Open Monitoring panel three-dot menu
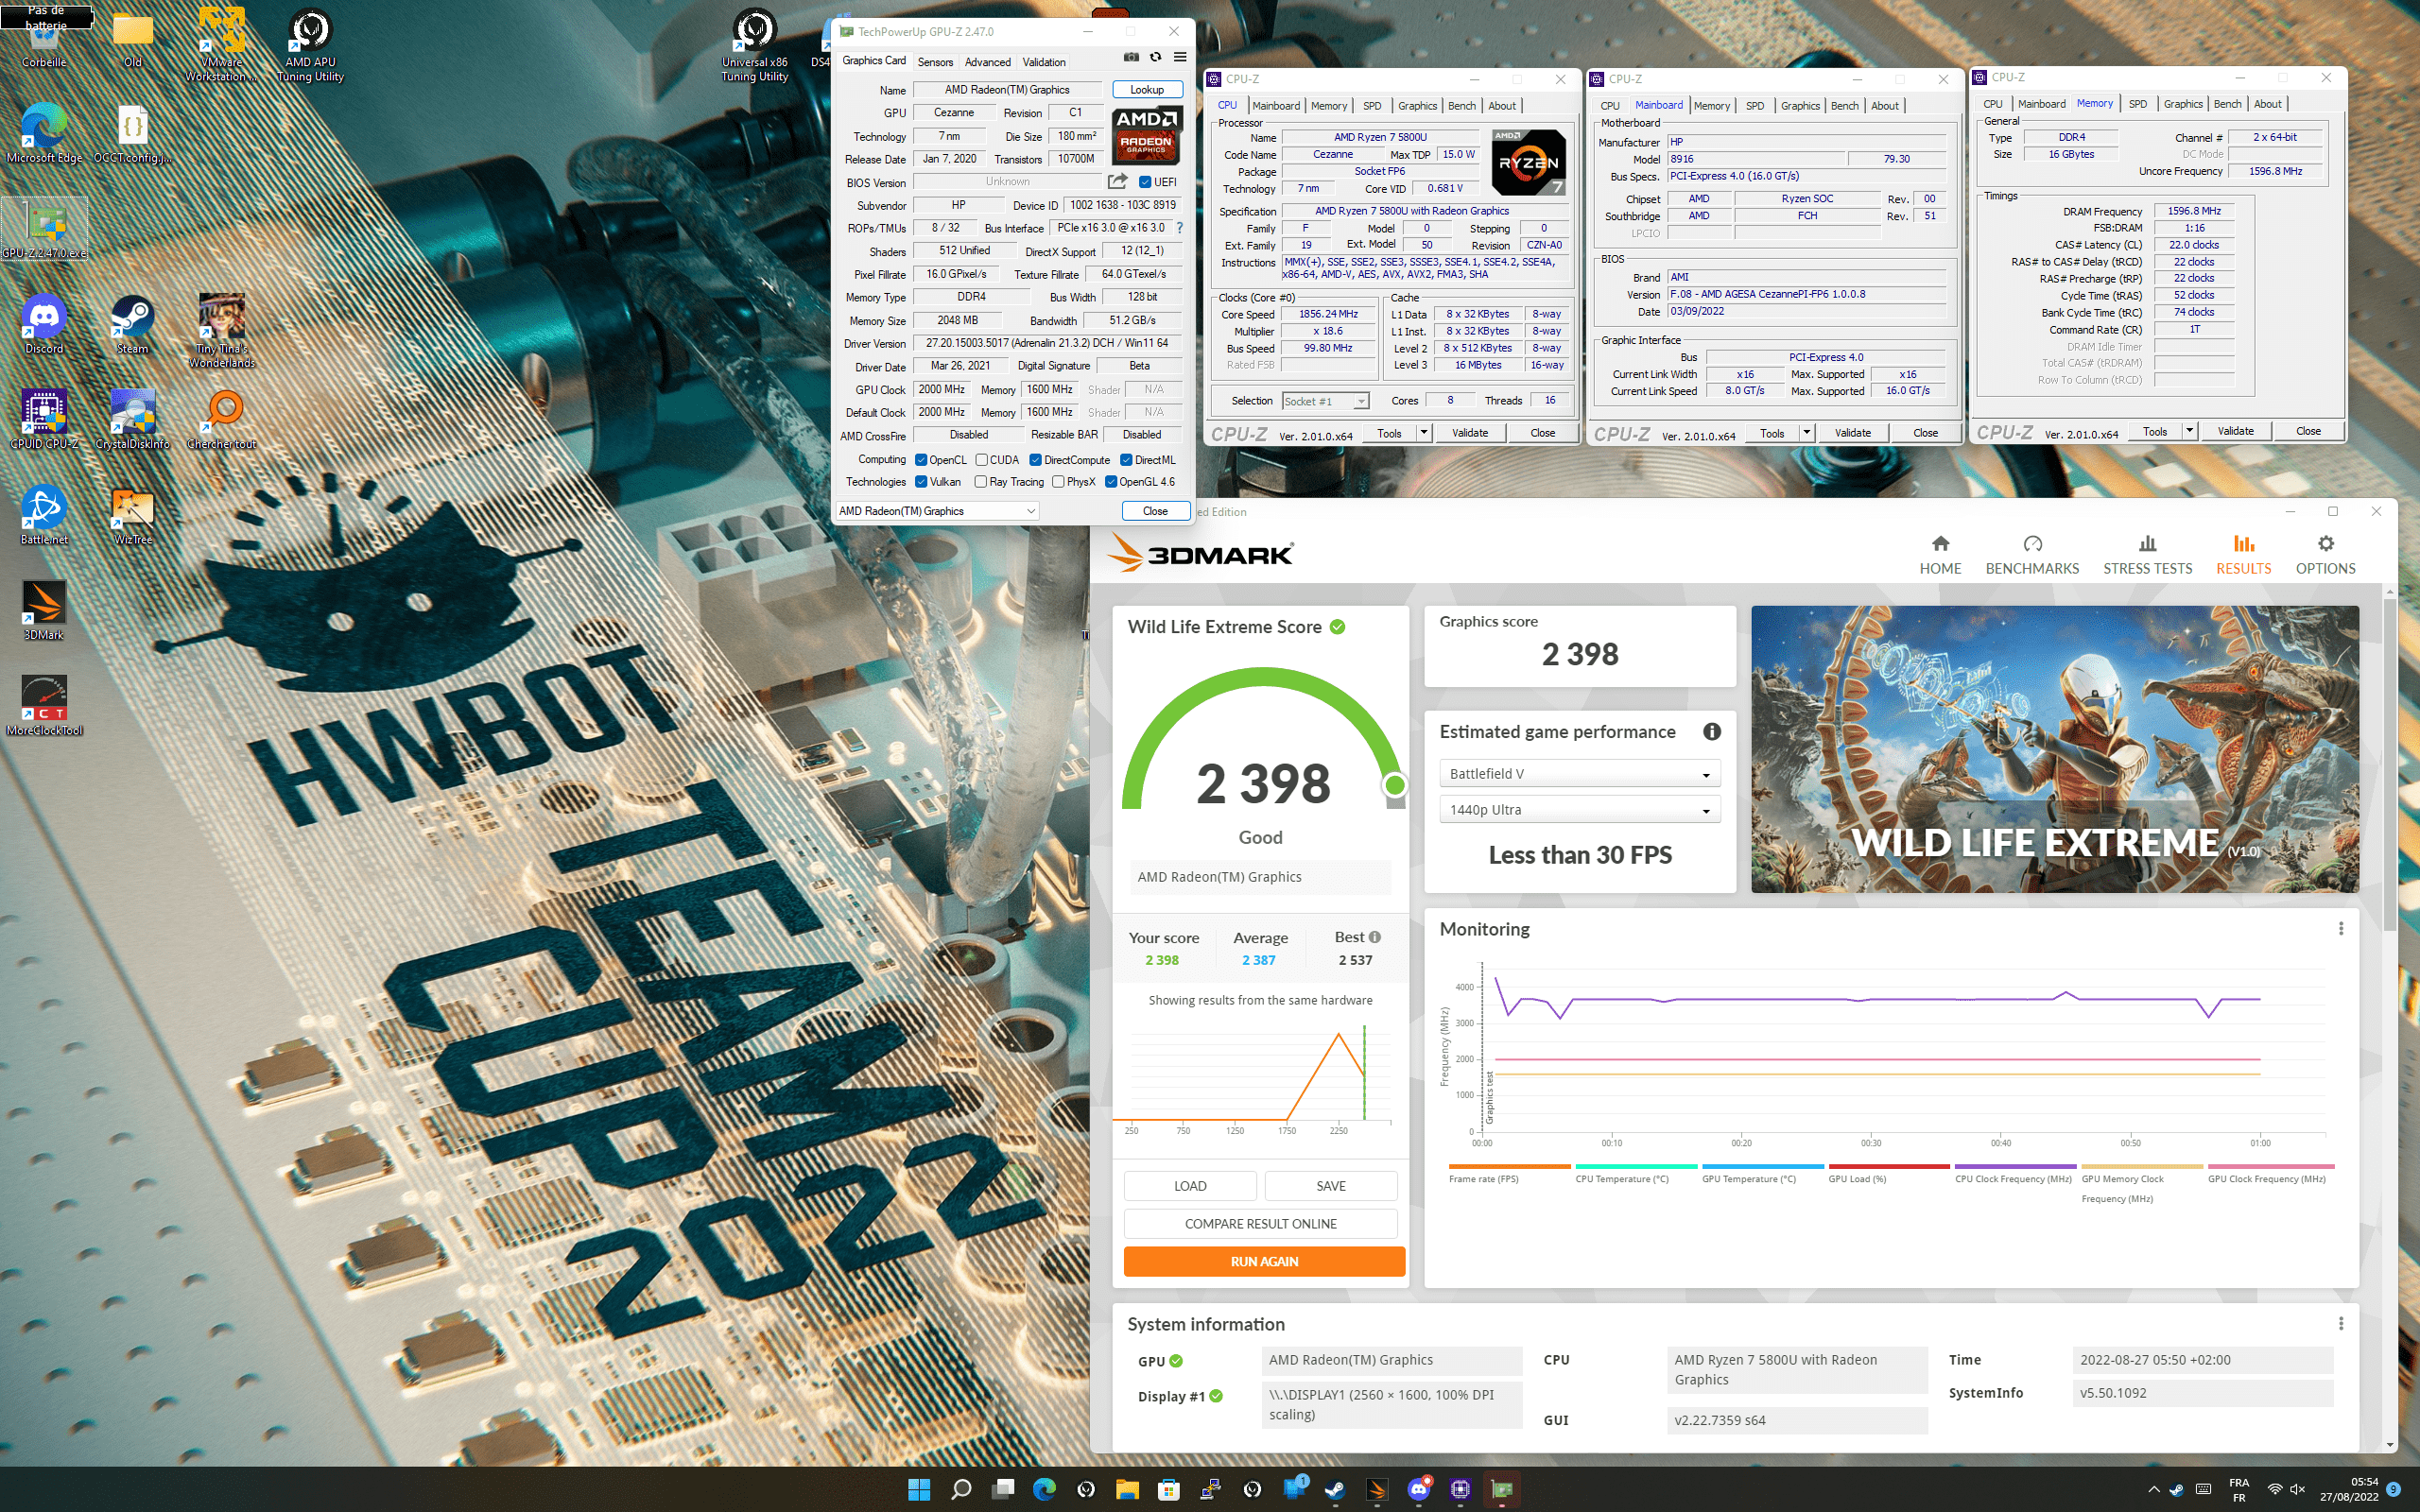Screen dimensions: 2420x1512 pos(2341,929)
